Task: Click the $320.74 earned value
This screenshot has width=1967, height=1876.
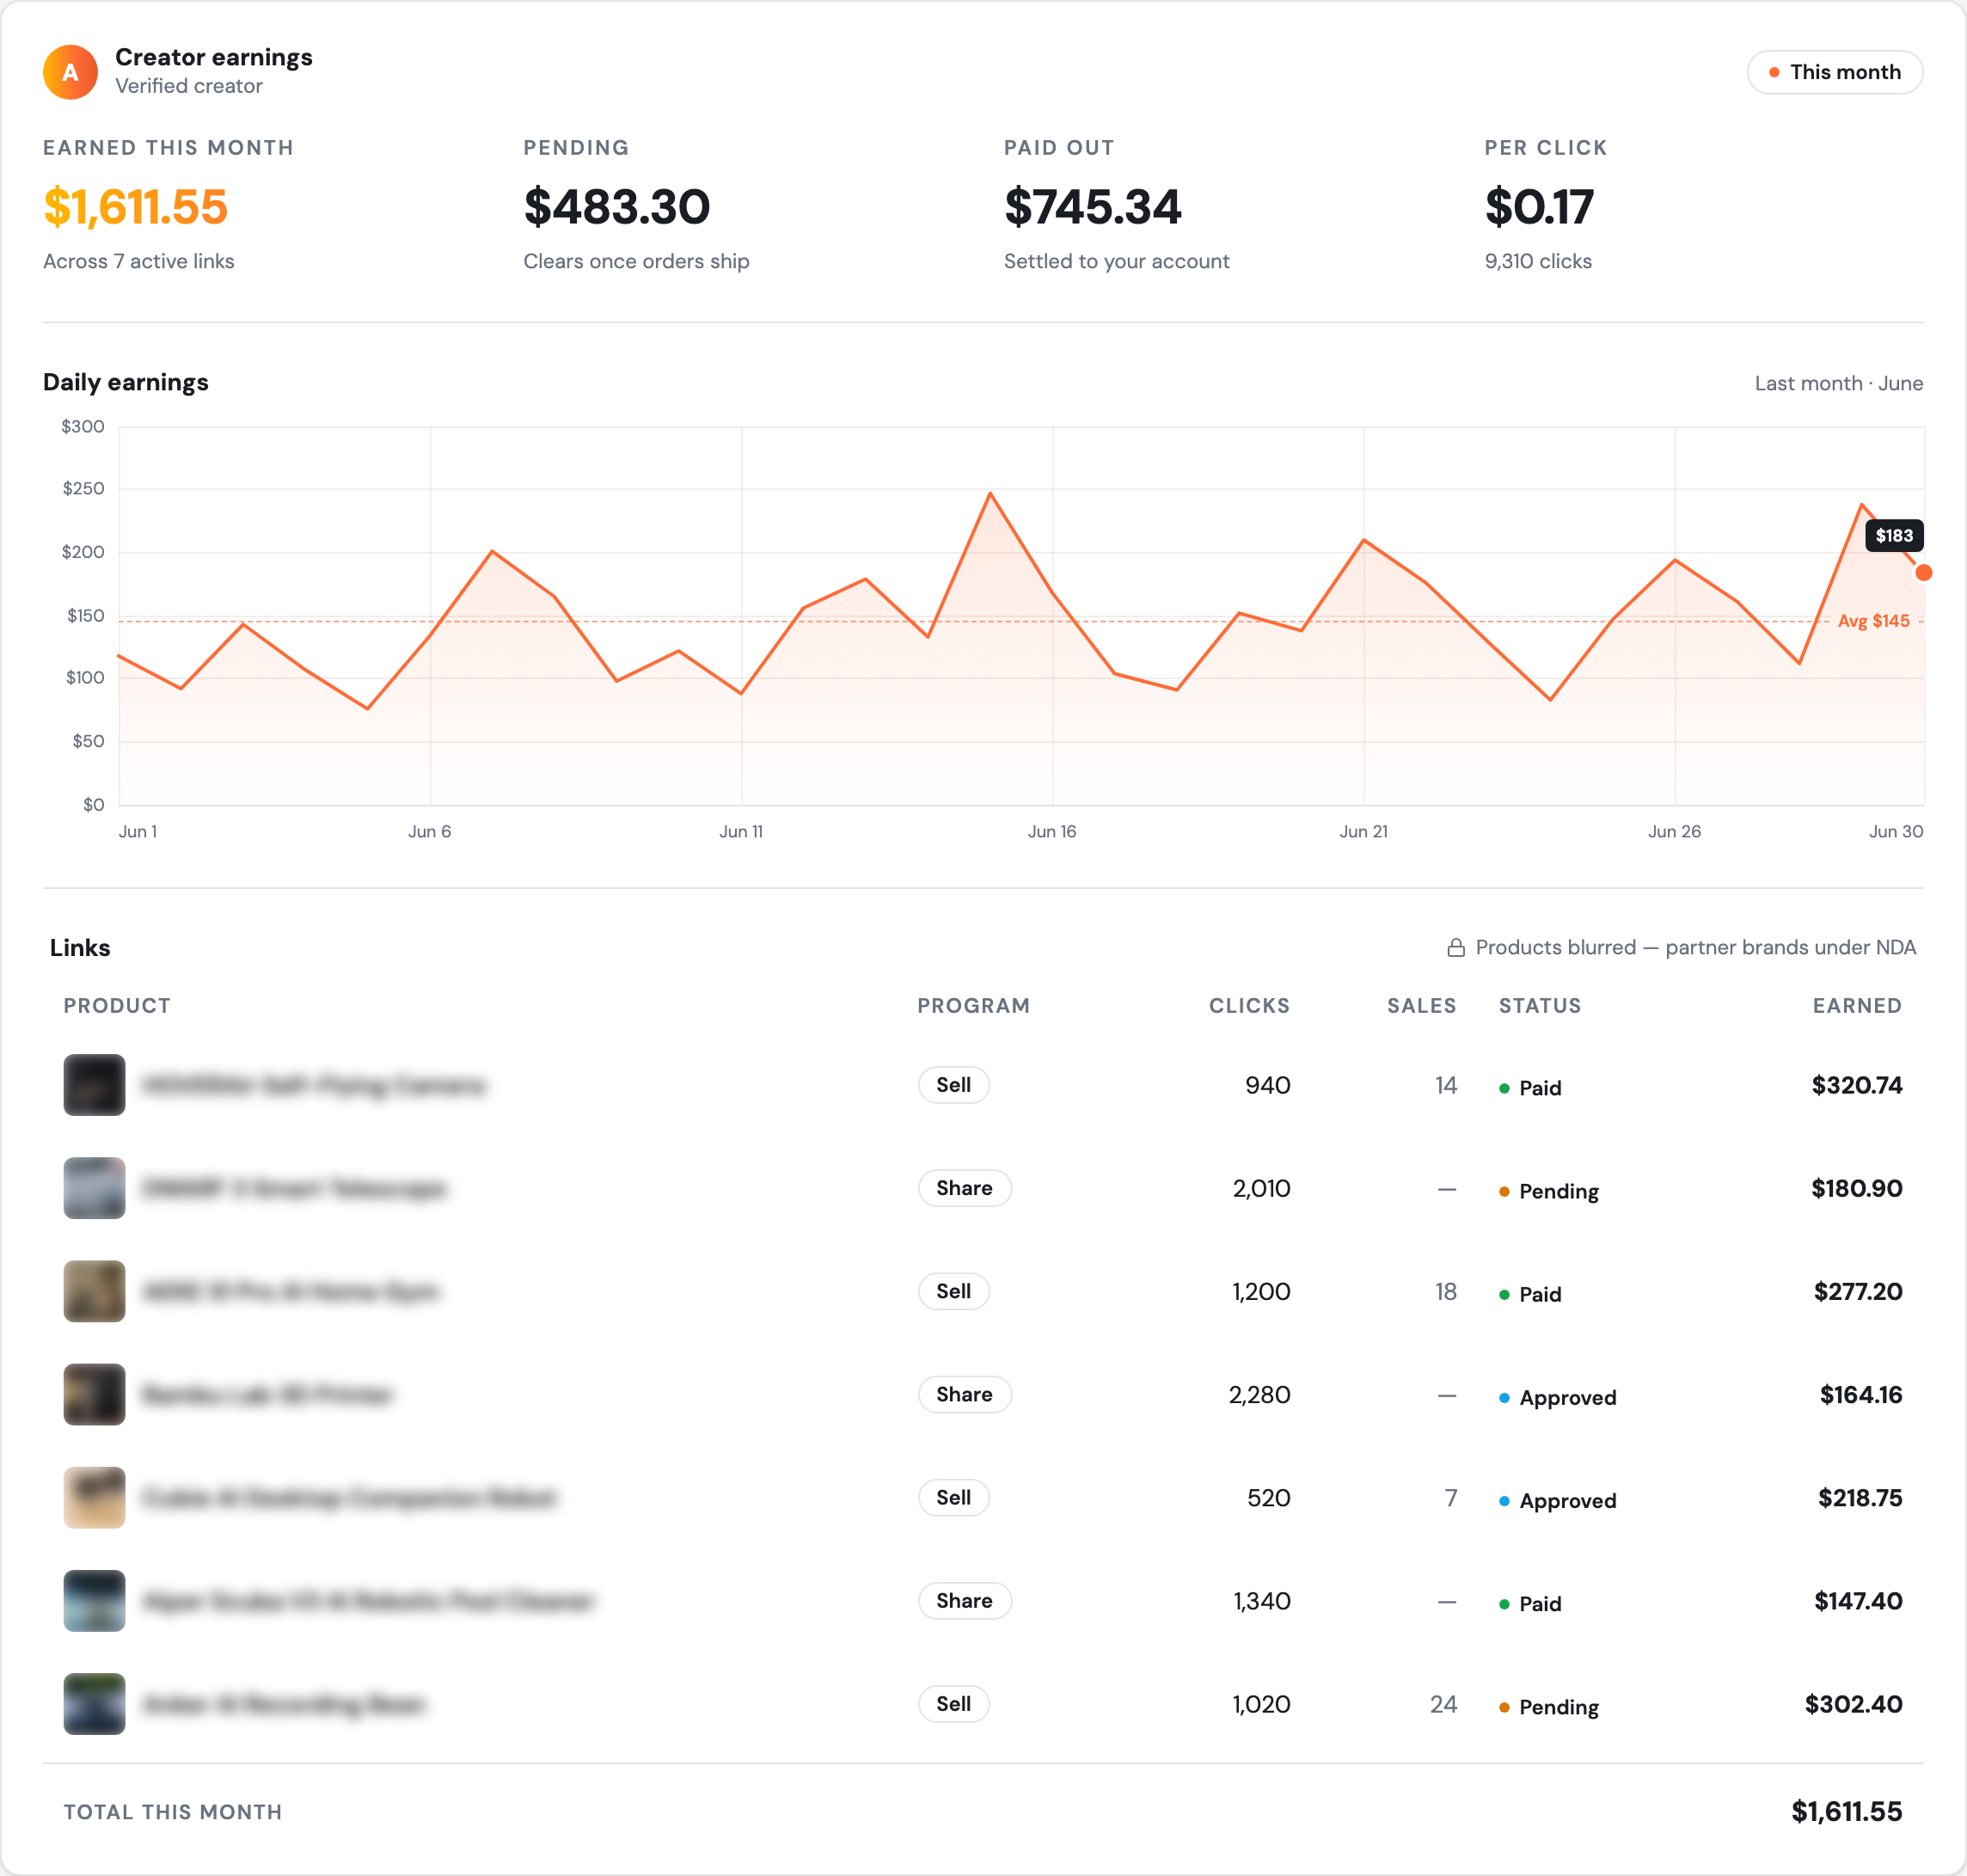Action: point(1857,1085)
